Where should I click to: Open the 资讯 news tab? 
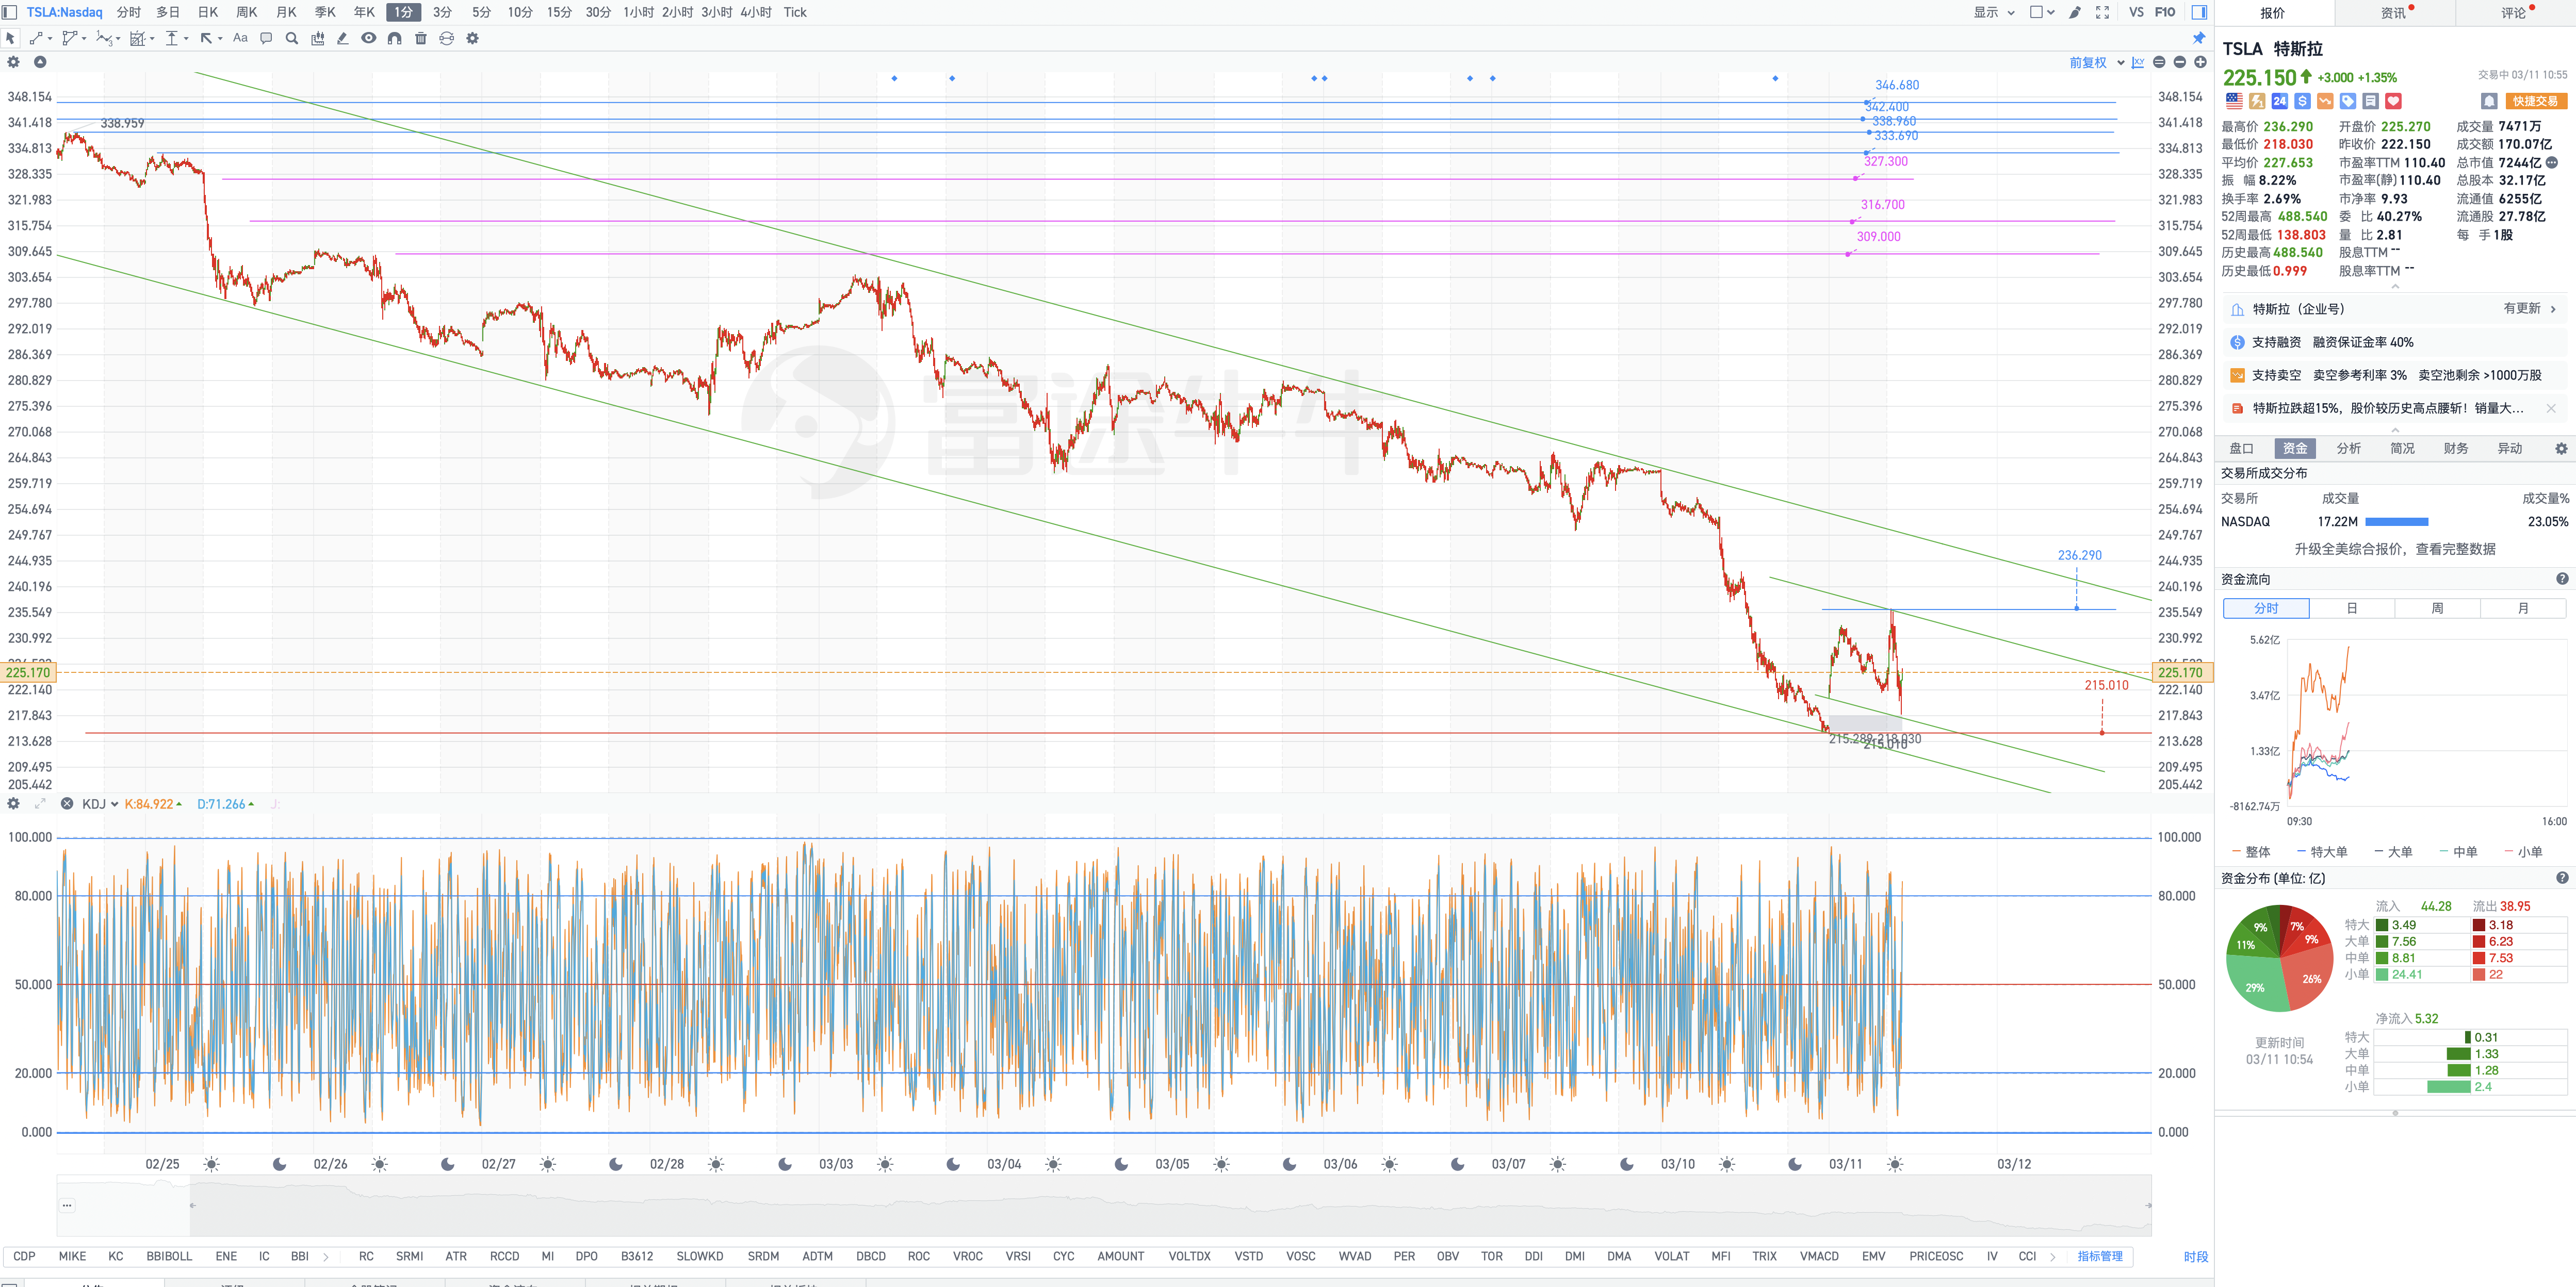pos(2393,13)
